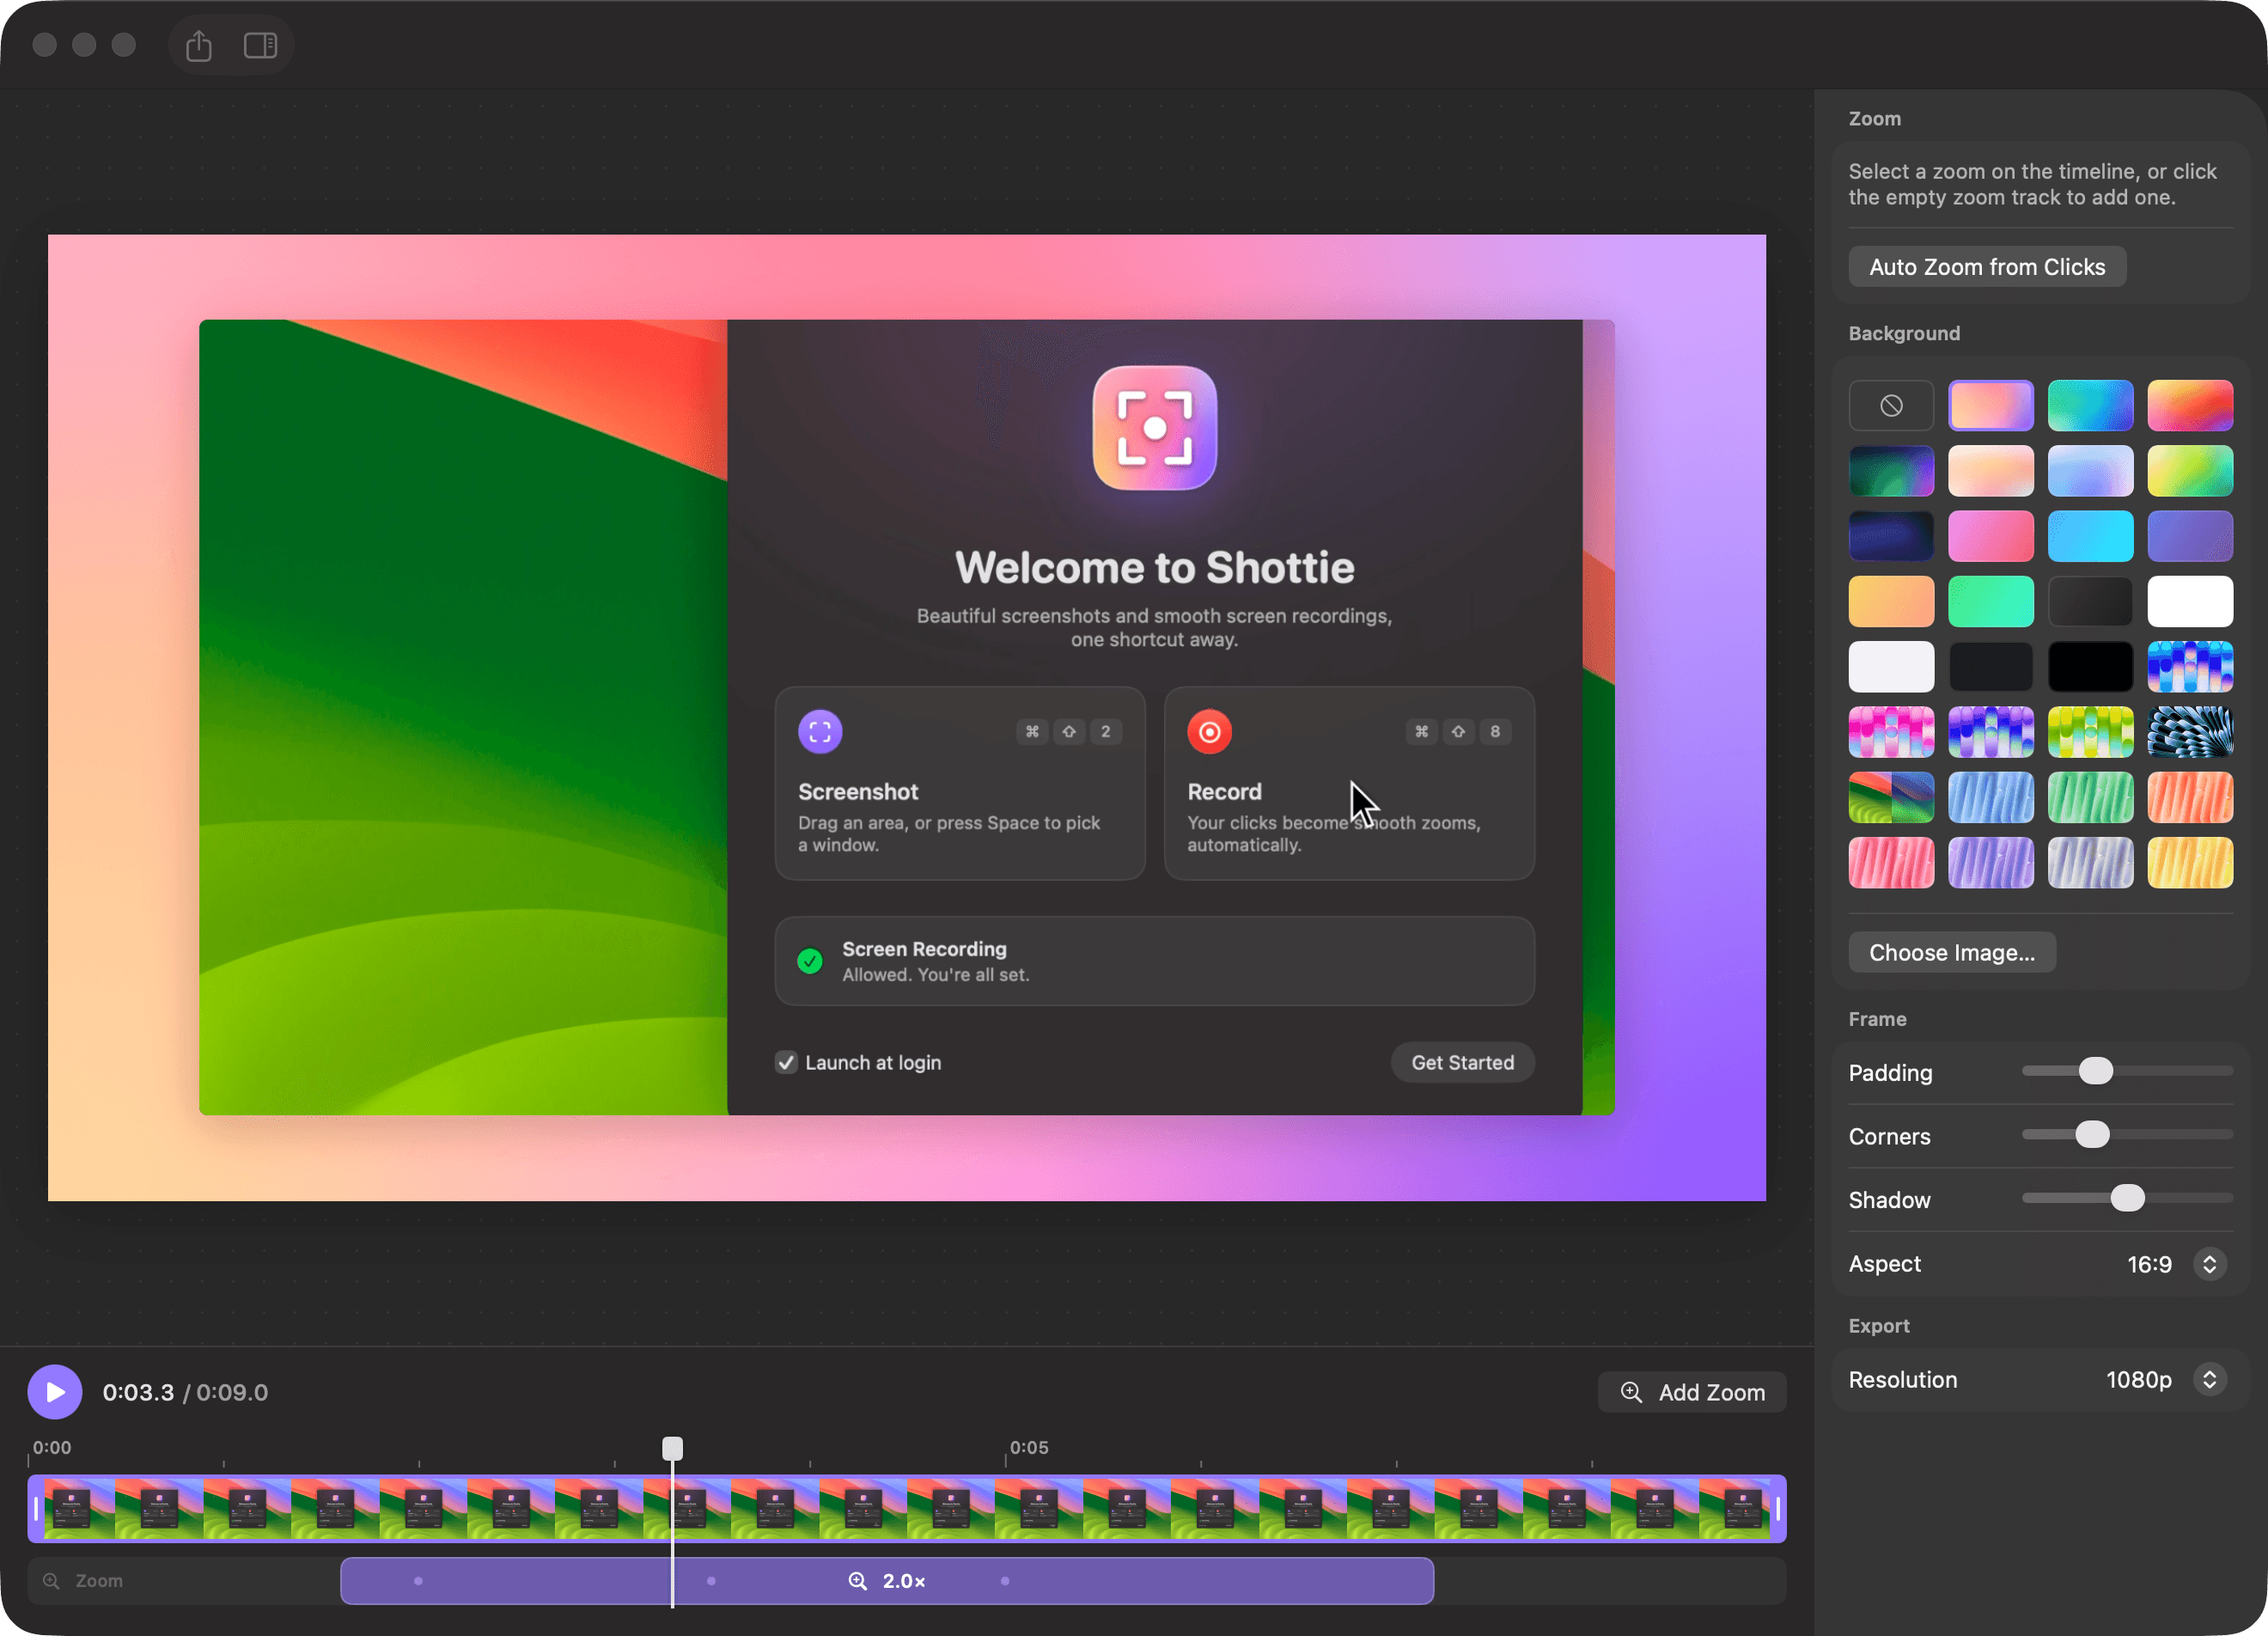
Task: Click the Screenshot card in the preview
Action: (960, 783)
